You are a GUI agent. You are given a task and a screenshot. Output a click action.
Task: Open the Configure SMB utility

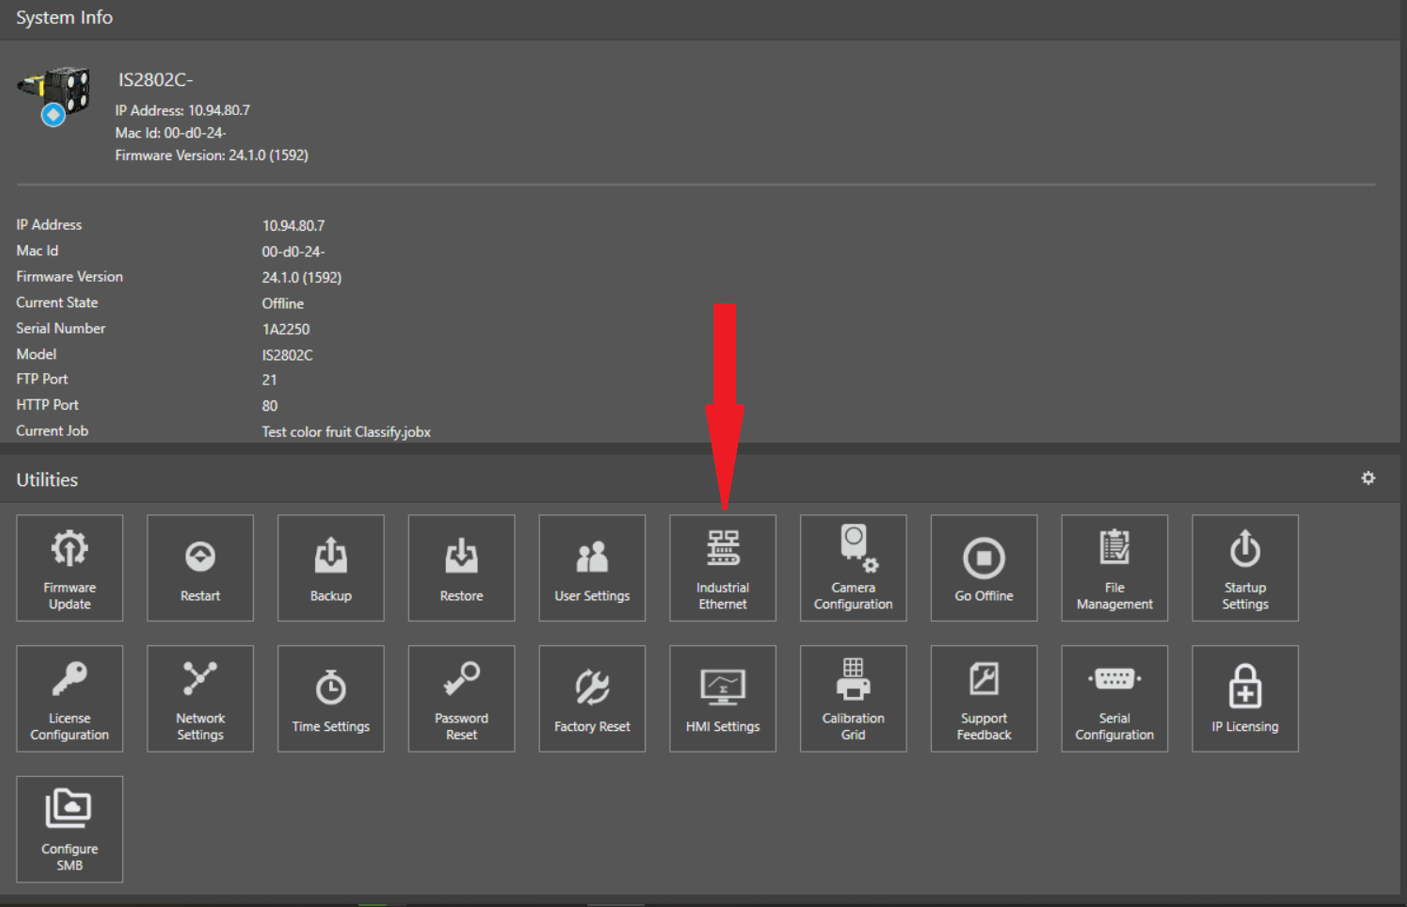(x=69, y=829)
